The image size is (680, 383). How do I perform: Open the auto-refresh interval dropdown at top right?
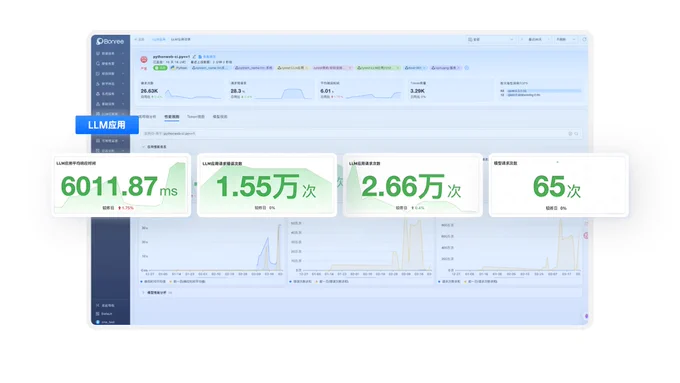566,39
